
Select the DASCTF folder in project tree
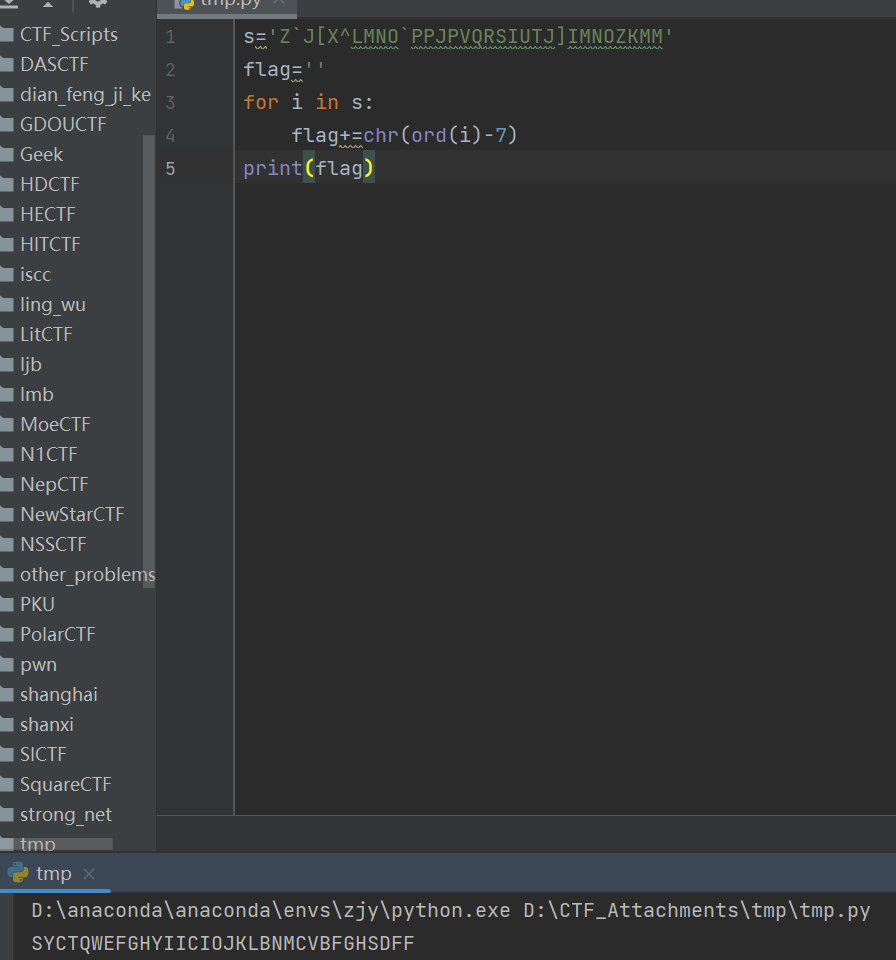54,65
